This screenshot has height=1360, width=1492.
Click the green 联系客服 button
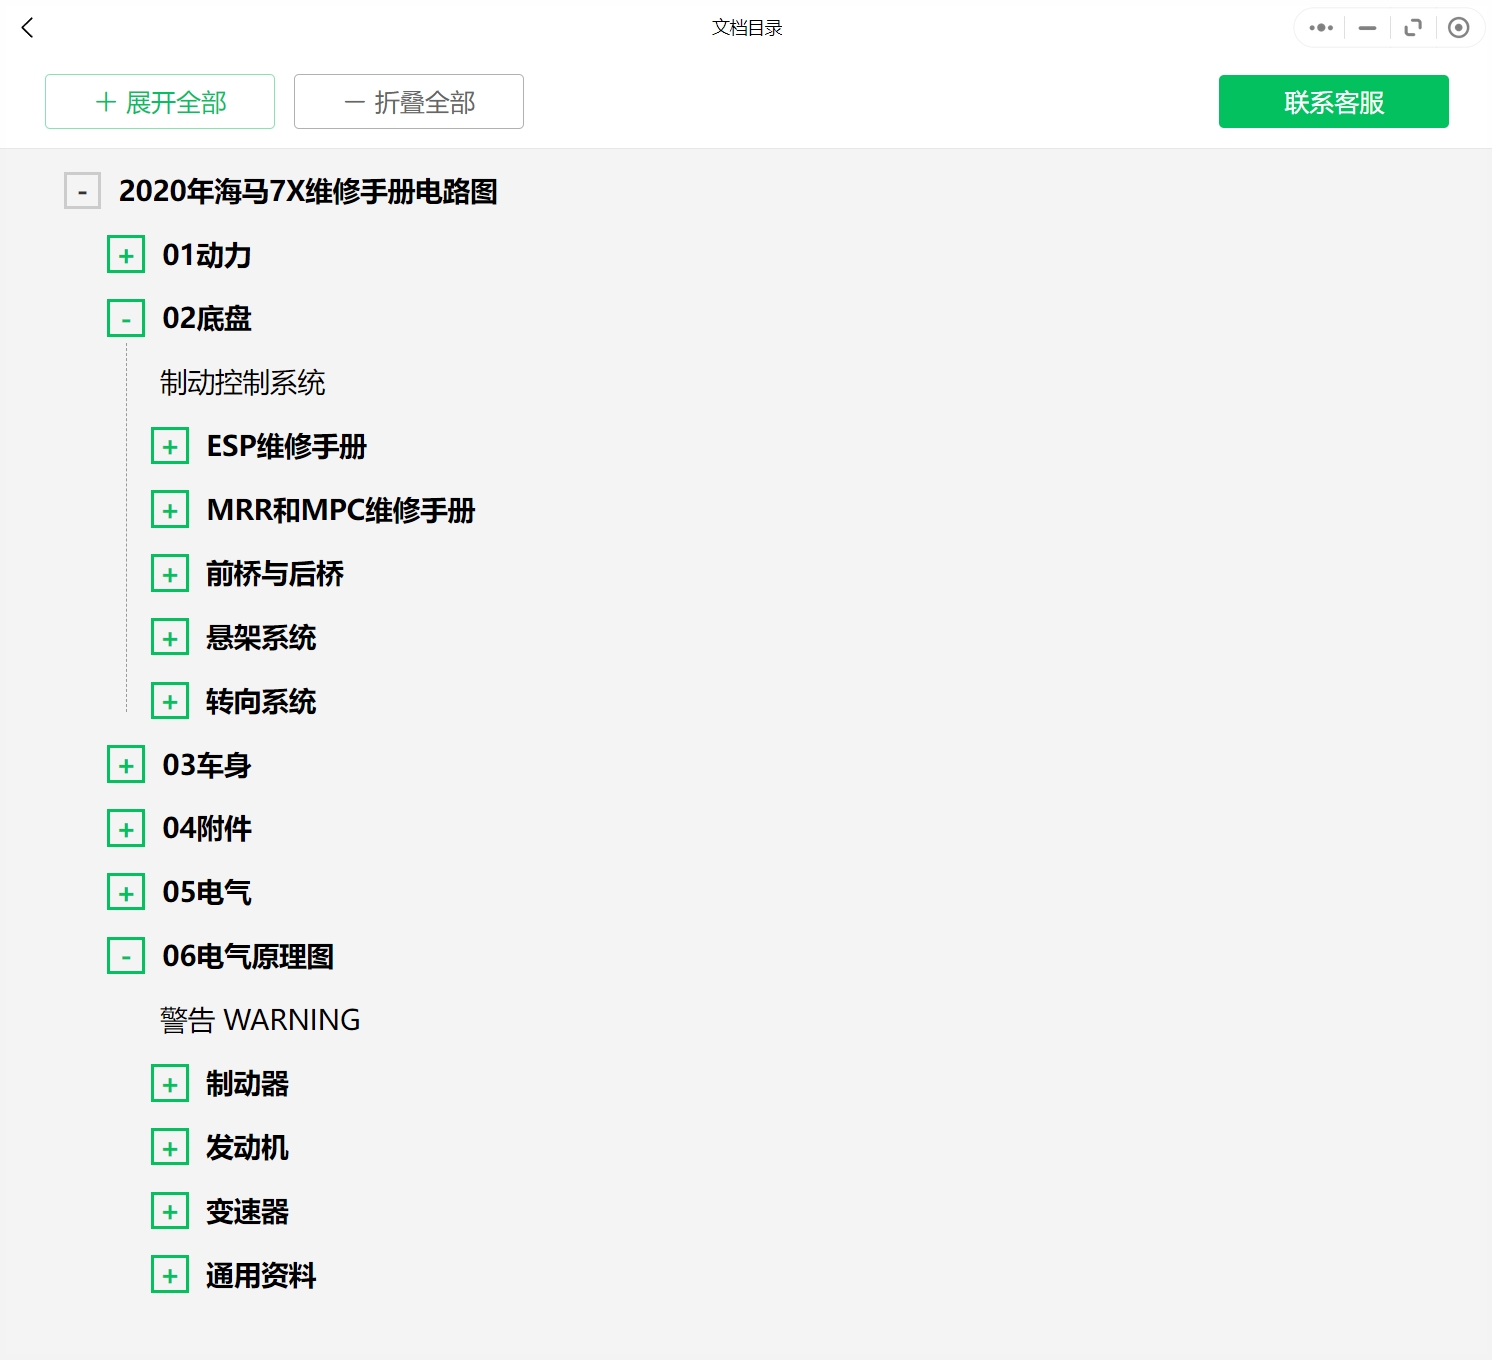click(x=1333, y=102)
